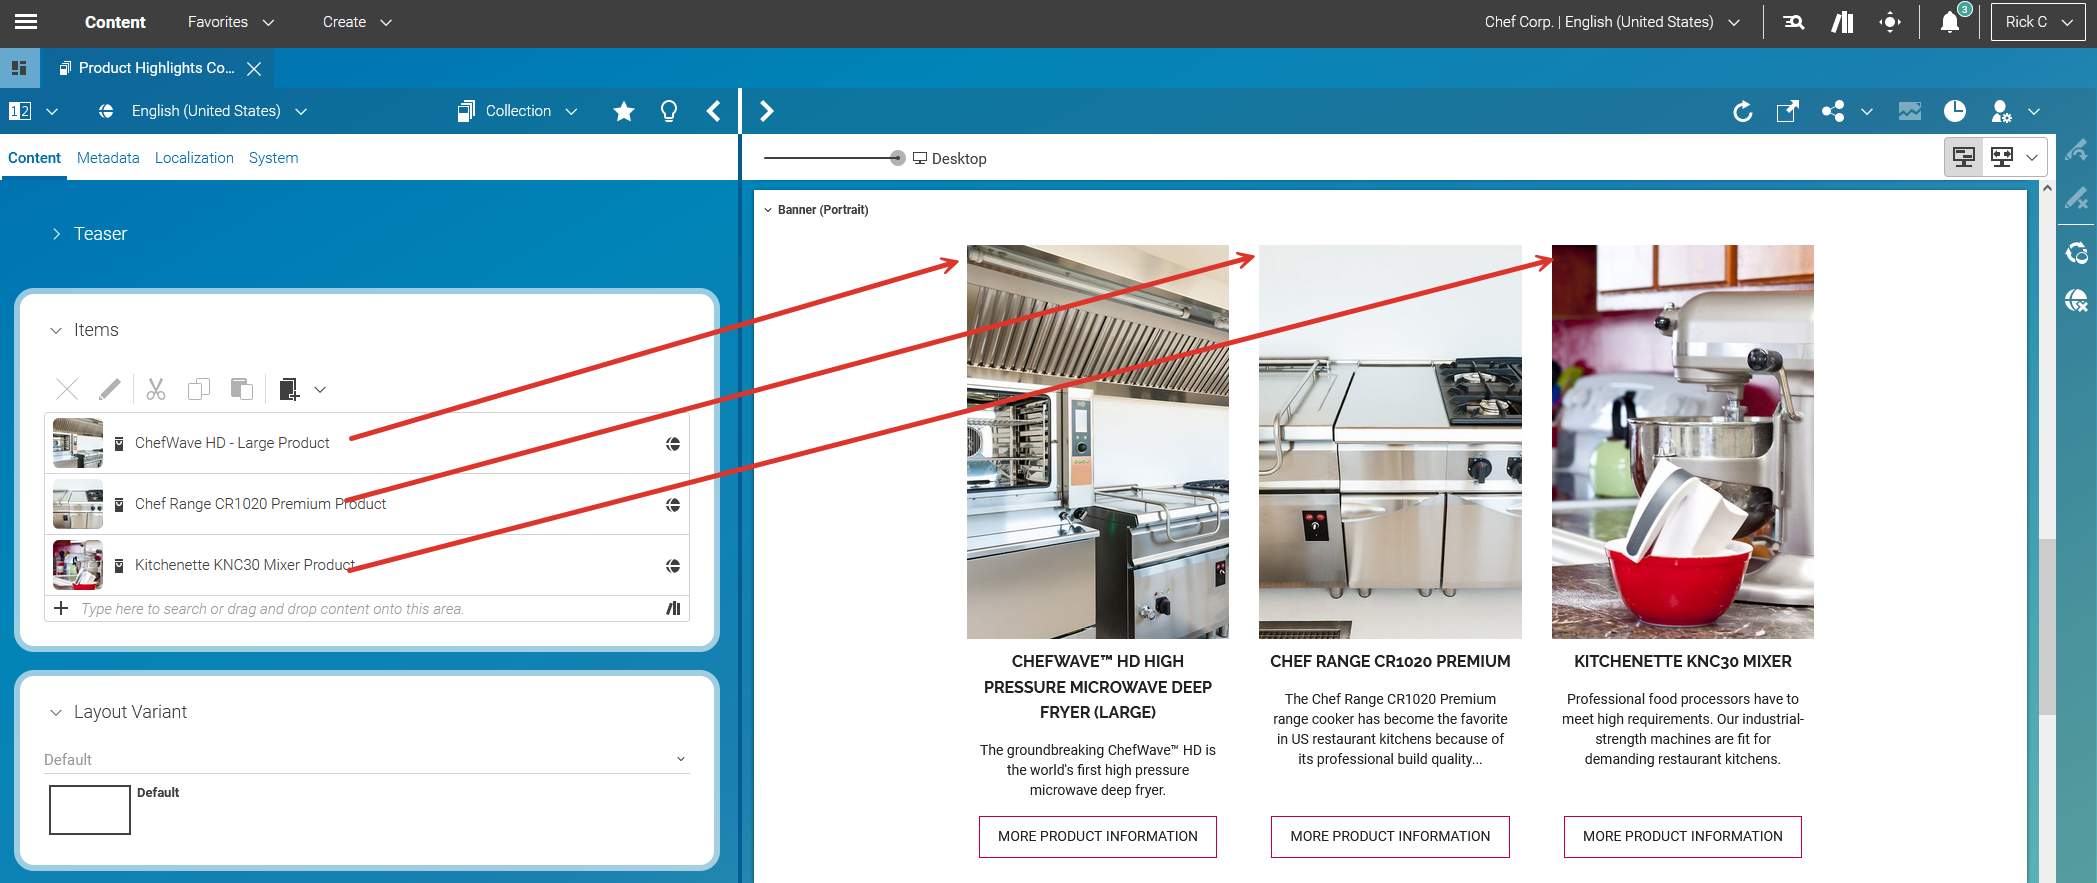Viewport: 2097px width, 883px height.
Task: Switch to the Localization tab
Action: pos(194,158)
